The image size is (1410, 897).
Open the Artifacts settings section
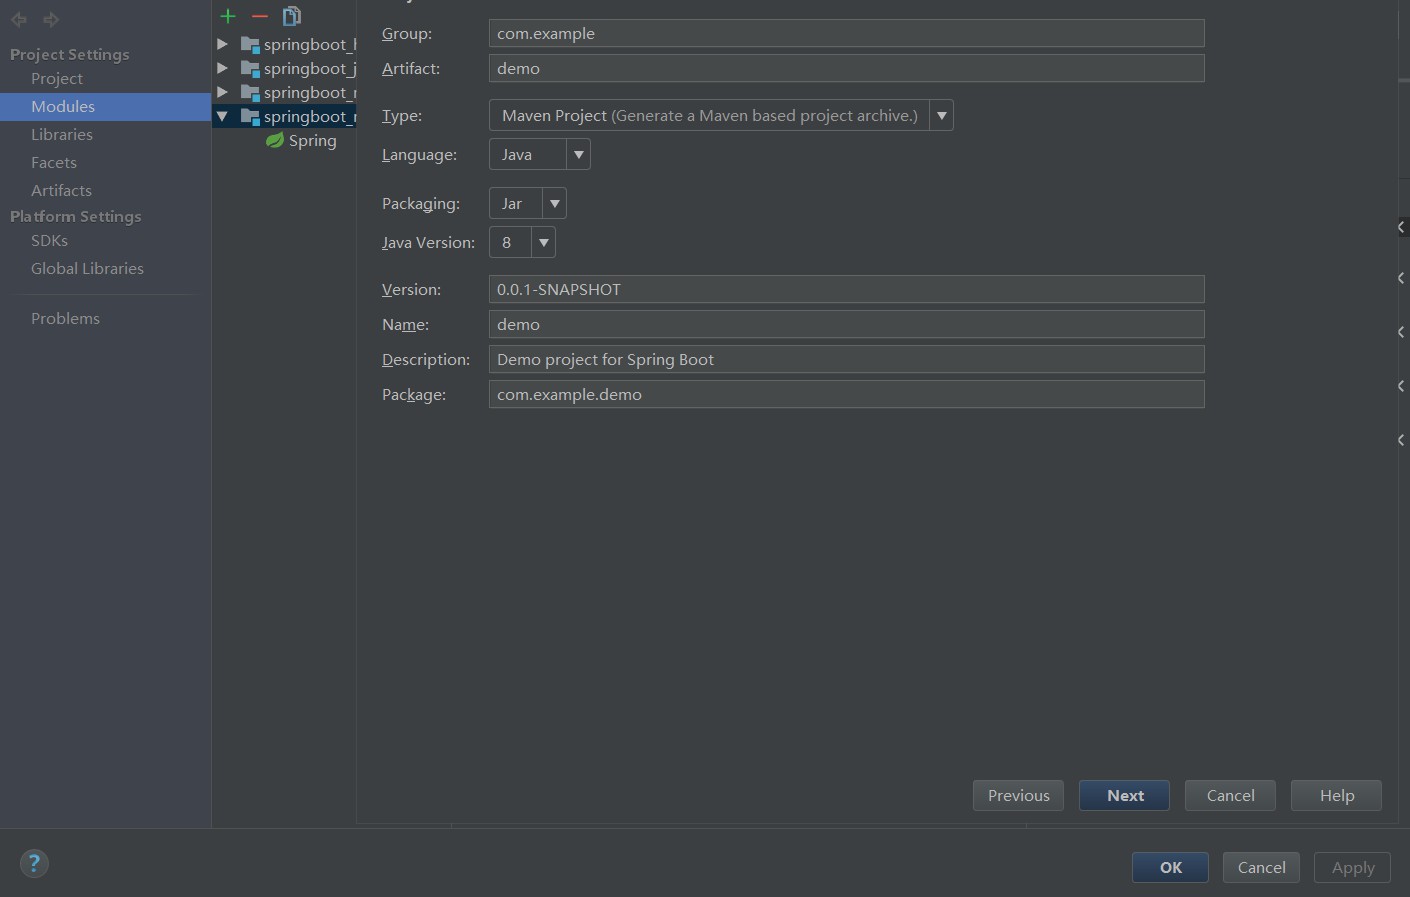[61, 190]
